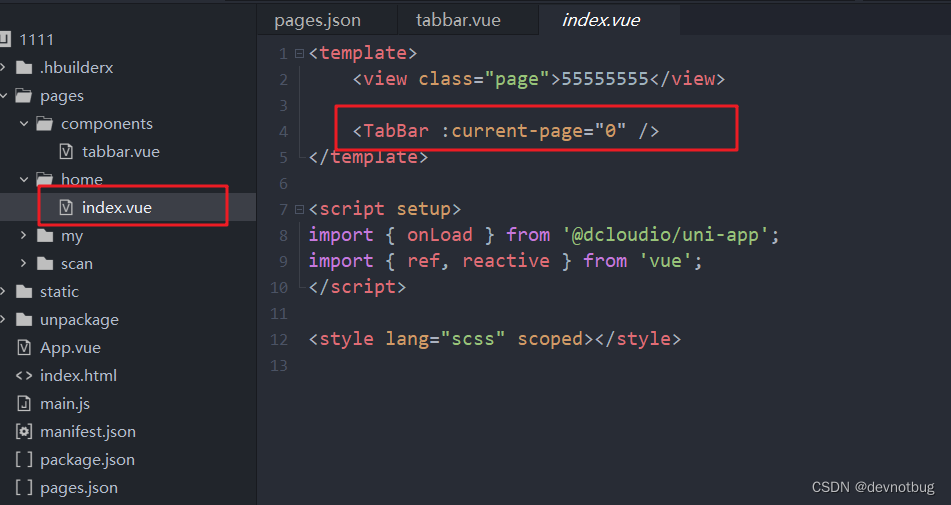Expand the scan folder chevron
The width and height of the screenshot is (951, 505).
pyautogui.click(x=24, y=263)
